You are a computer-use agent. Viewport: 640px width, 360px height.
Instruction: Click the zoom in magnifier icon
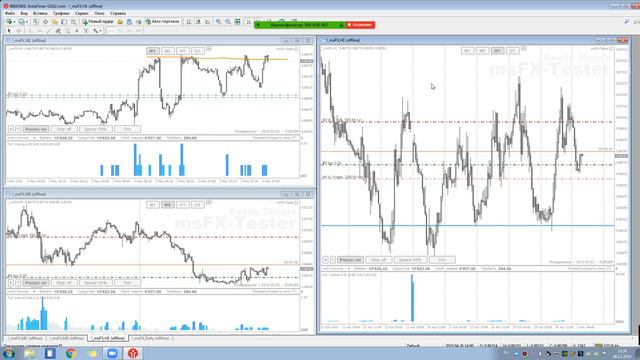tap(219, 22)
